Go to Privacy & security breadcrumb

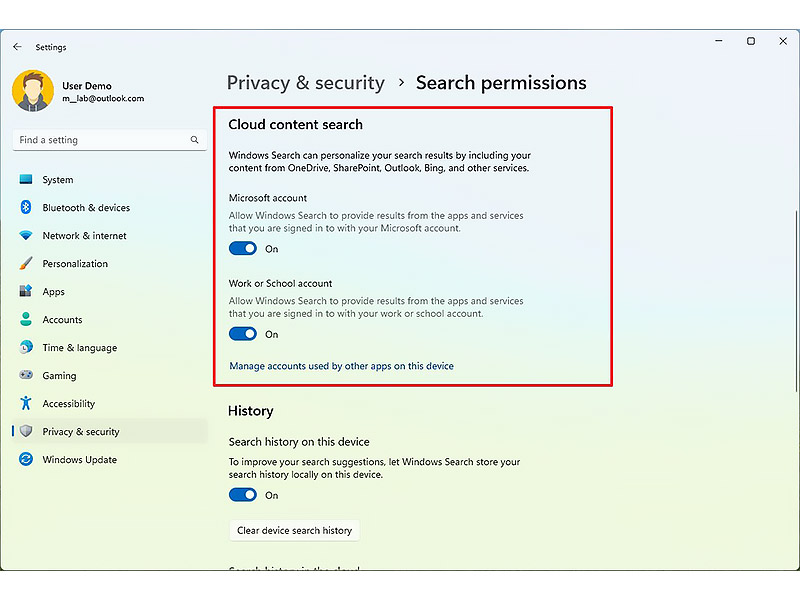pyautogui.click(x=305, y=83)
